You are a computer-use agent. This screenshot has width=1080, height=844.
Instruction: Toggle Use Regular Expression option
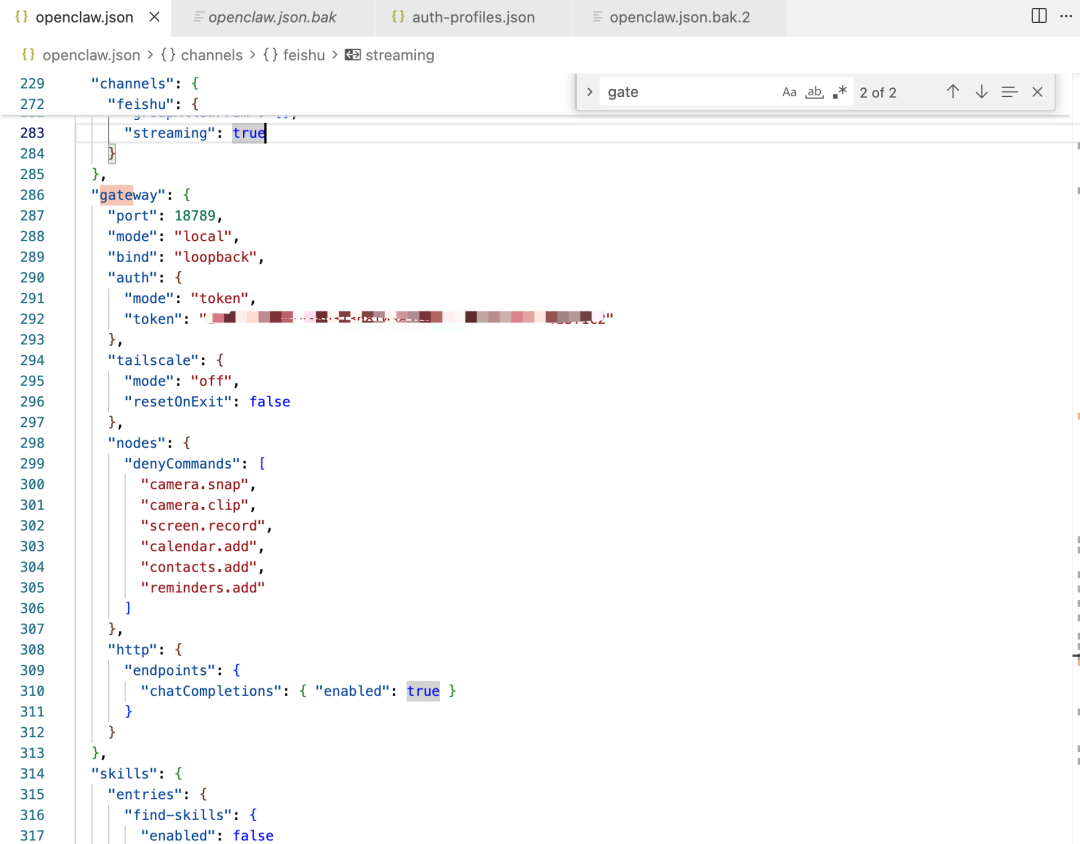pos(840,92)
